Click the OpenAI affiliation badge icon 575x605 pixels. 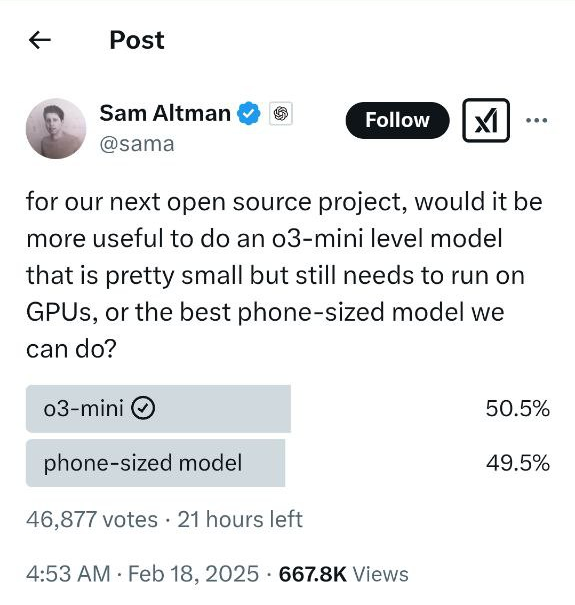pos(281,113)
